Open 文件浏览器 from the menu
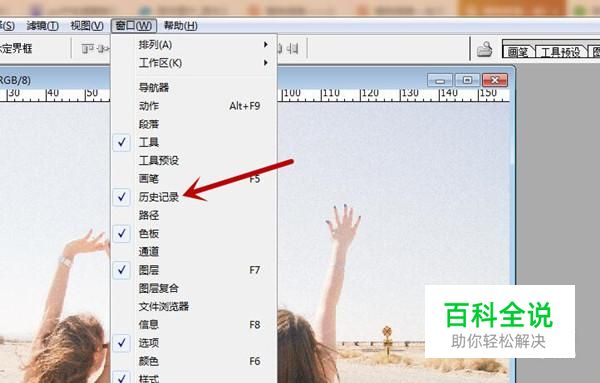This screenshot has width=600, height=383. click(x=194, y=306)
